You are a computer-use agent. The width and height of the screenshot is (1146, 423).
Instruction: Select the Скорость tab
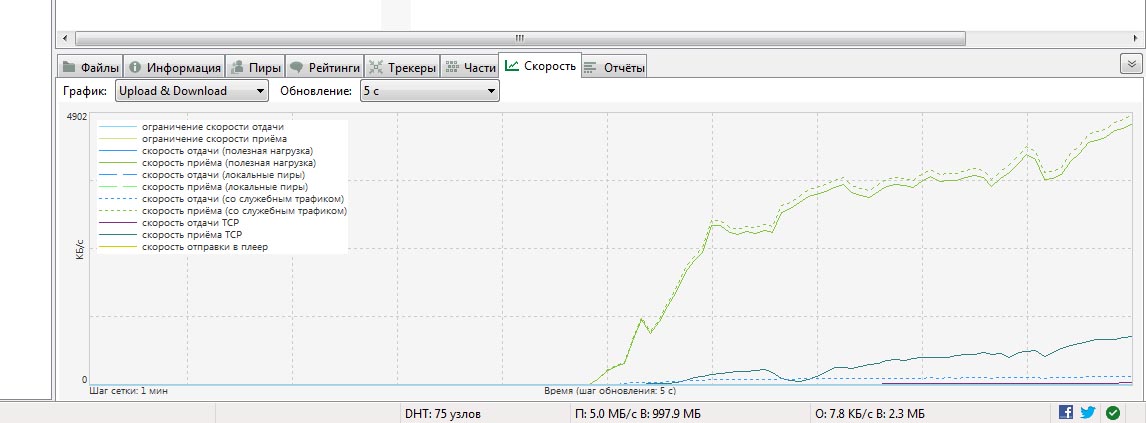[540, 66]
